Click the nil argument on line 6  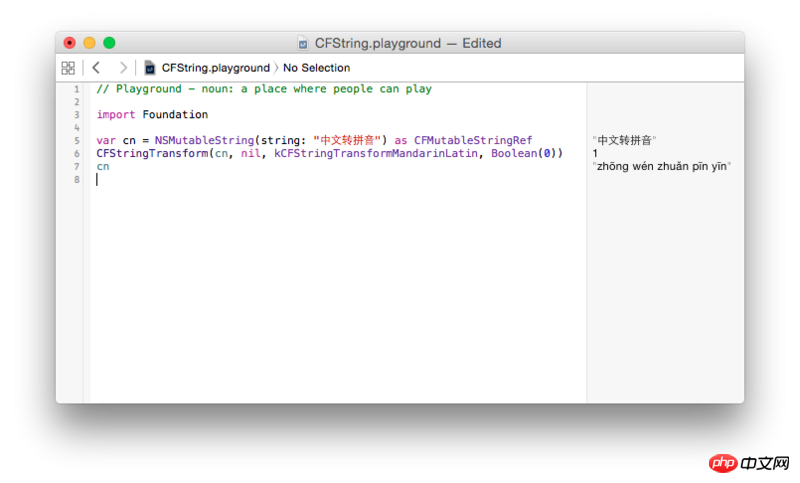tap(251, 154)
